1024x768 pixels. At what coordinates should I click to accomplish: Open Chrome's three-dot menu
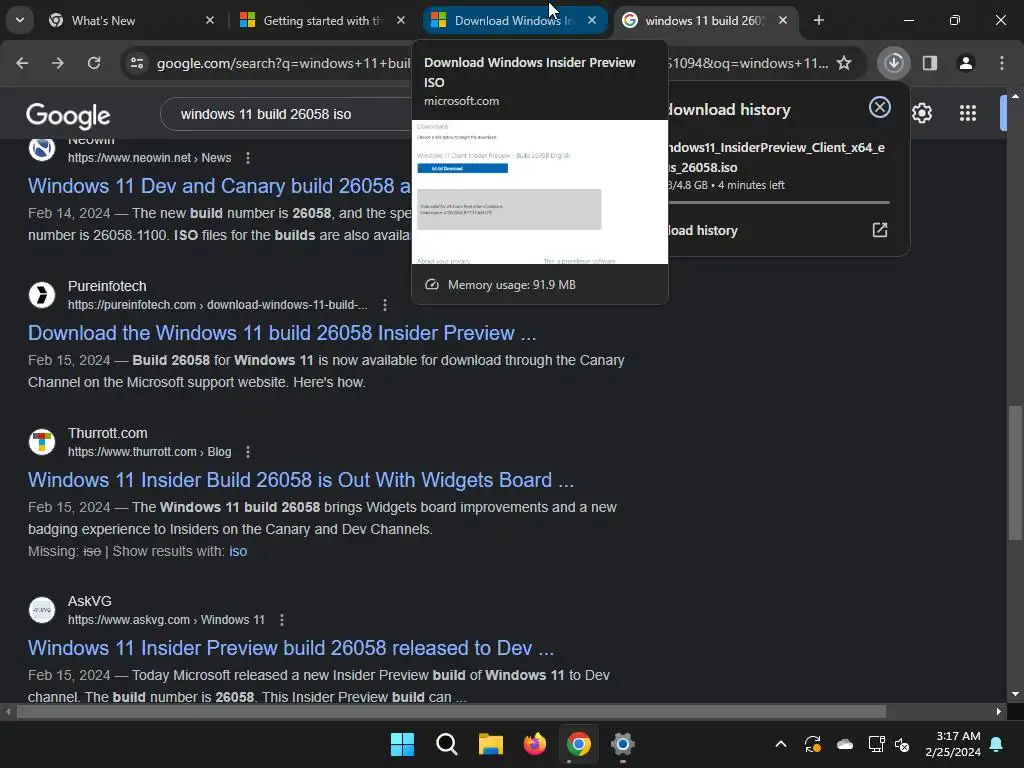[1002, 63]
